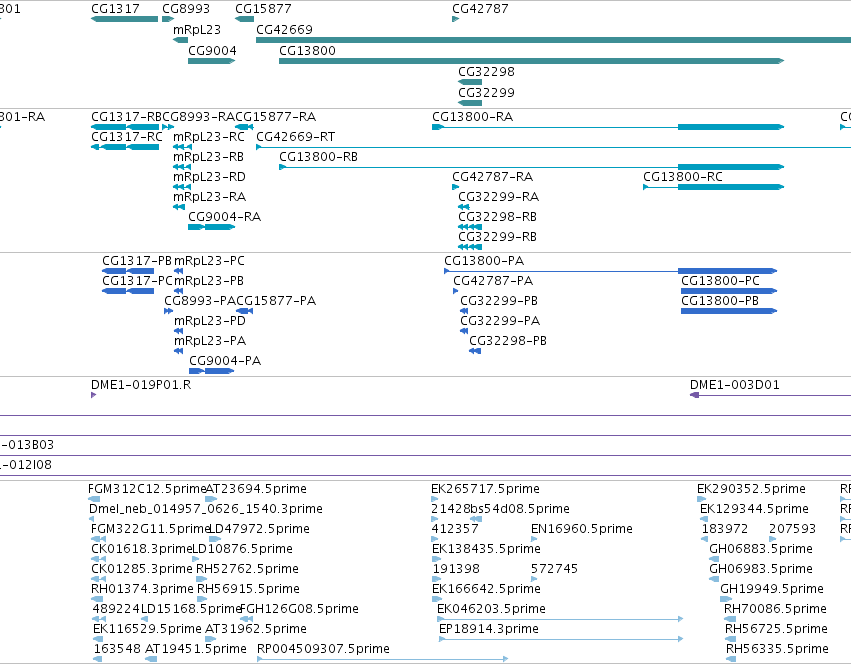The width and height of the screenshot is (851, 664).
Task: Select protein CG32299-PB label
Action: [x=499, y=301]
